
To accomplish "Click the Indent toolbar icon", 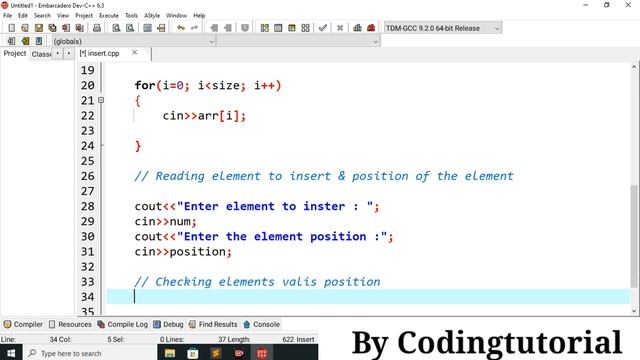I will pos(214,28).
